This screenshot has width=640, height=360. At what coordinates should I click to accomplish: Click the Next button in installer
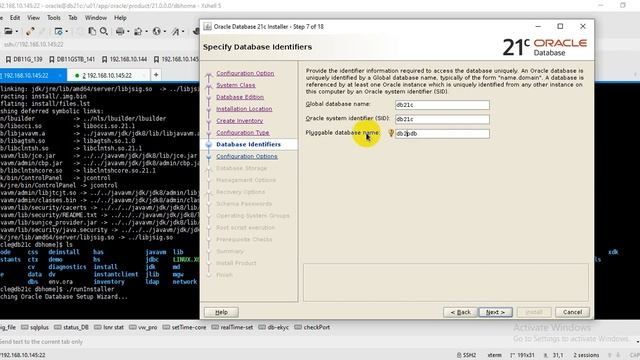coord(496,312)
